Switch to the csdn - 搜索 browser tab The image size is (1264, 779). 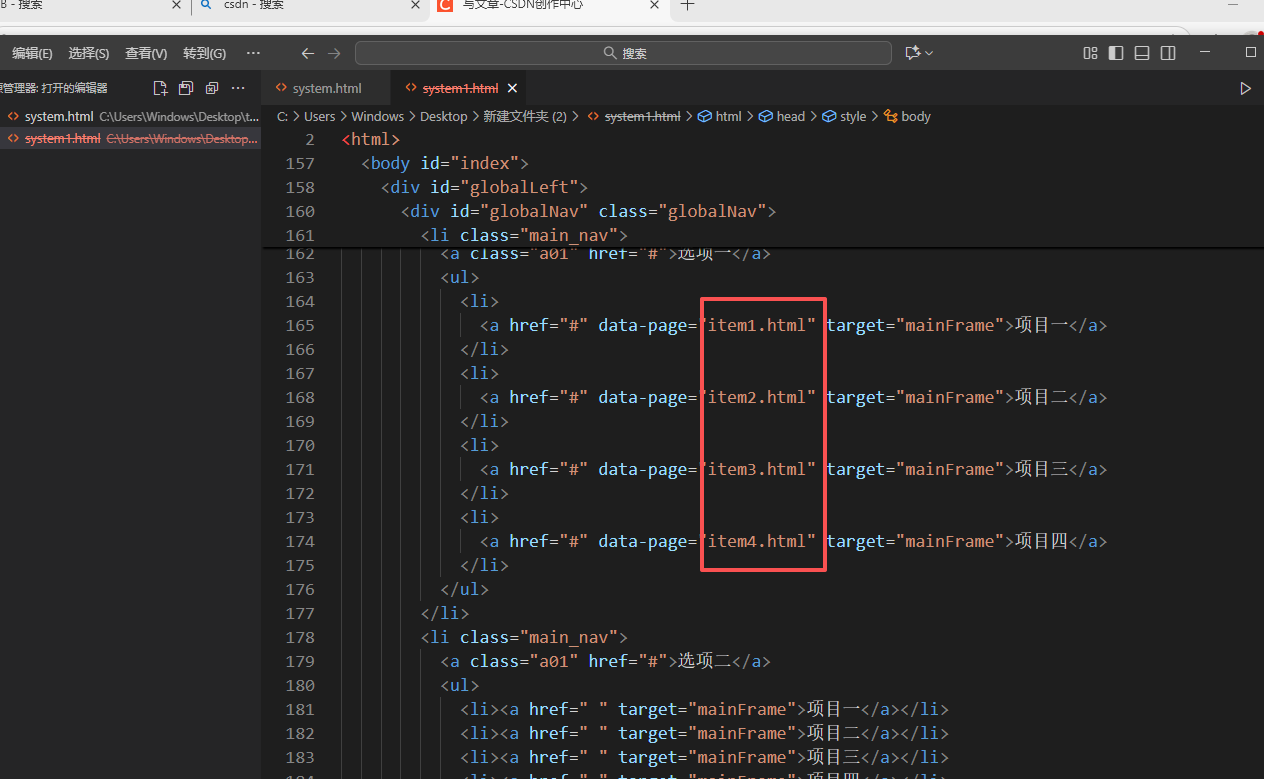point(254,5)
